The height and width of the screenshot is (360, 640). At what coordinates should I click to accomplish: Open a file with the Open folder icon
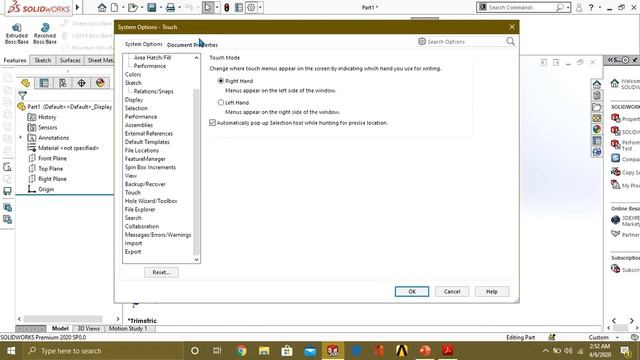pyautogui.click(x=132, y=7)
